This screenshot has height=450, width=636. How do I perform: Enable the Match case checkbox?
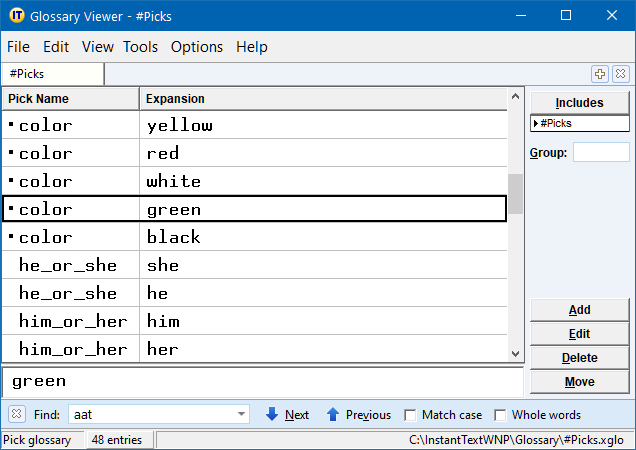click(x=411, y=415)
